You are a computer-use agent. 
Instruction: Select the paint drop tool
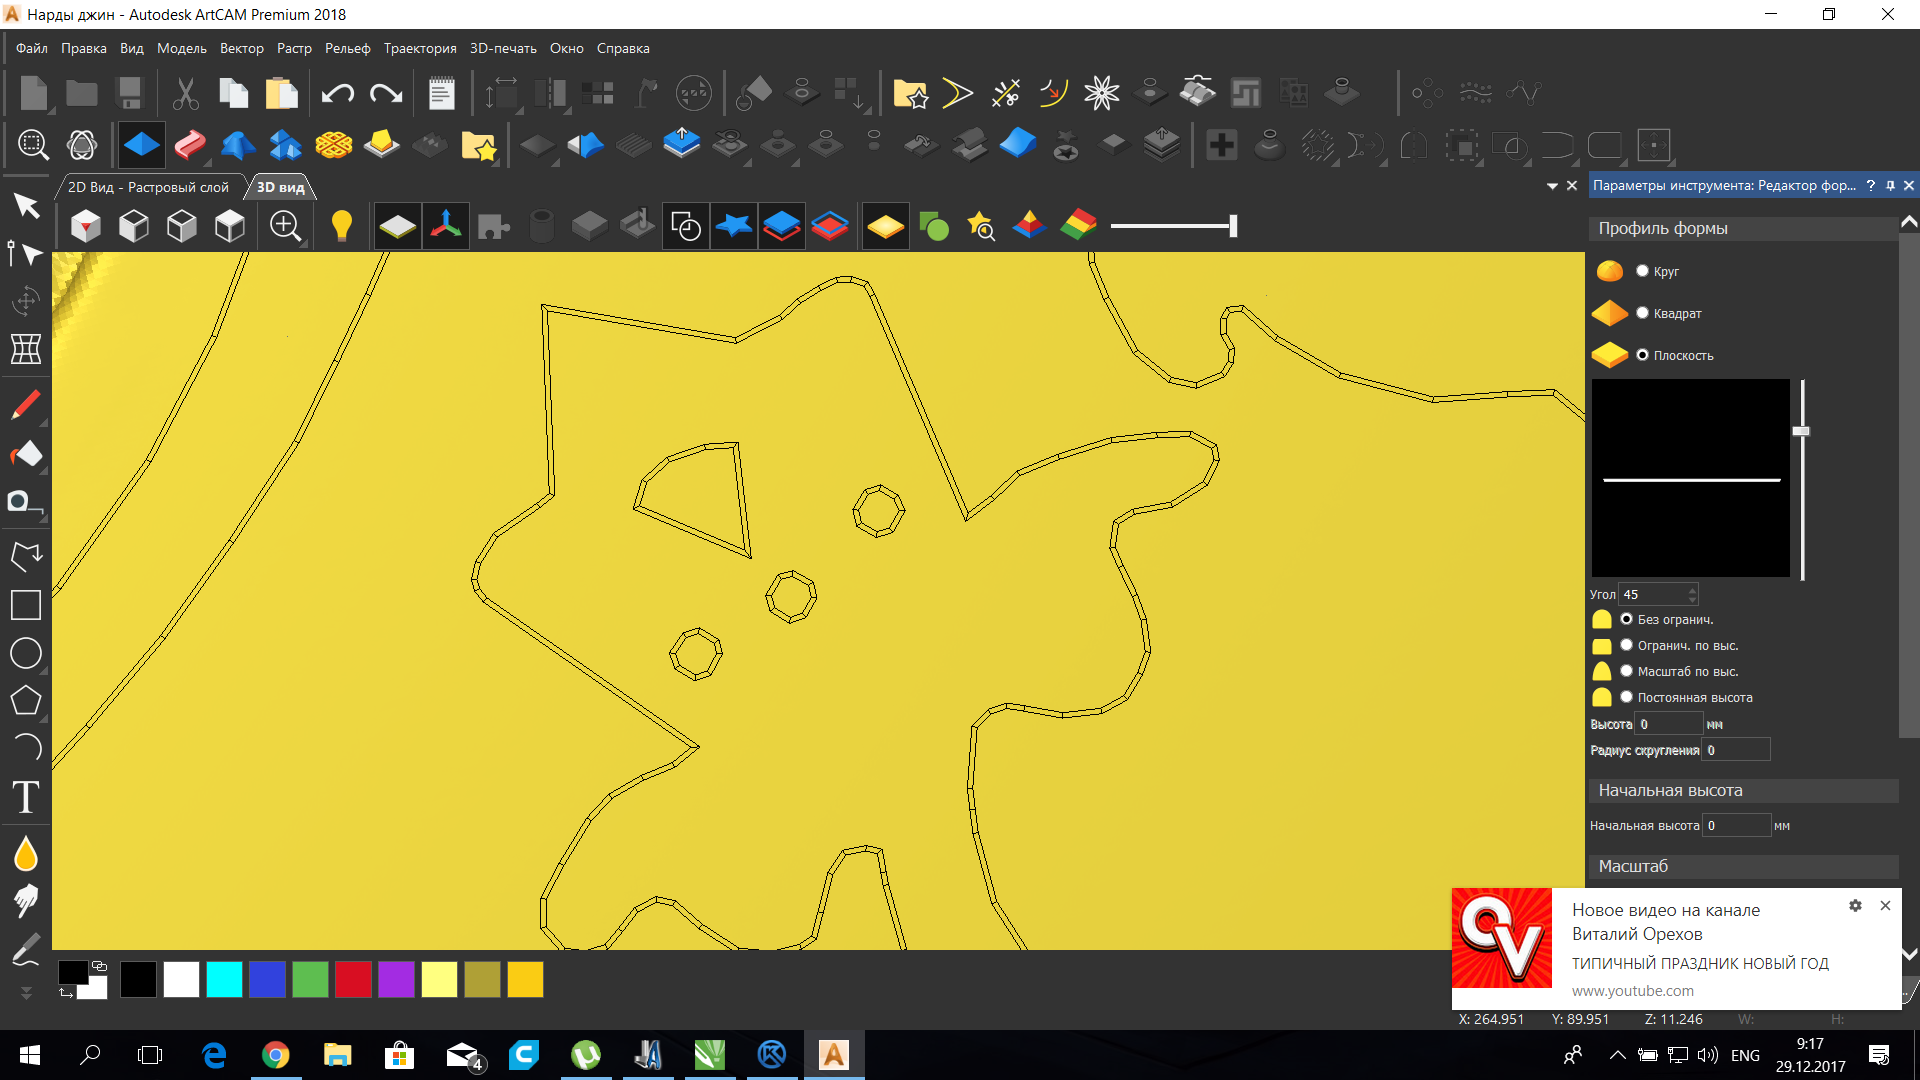pyautogui.click(x=26, y=854)
